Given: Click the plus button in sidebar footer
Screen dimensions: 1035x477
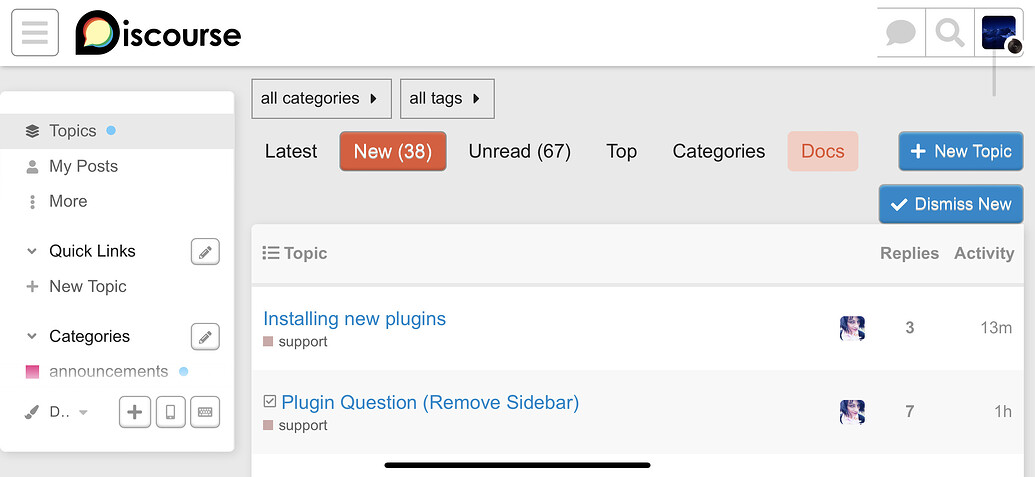Looking at the screenshot, I should click(x=135, y=412).
